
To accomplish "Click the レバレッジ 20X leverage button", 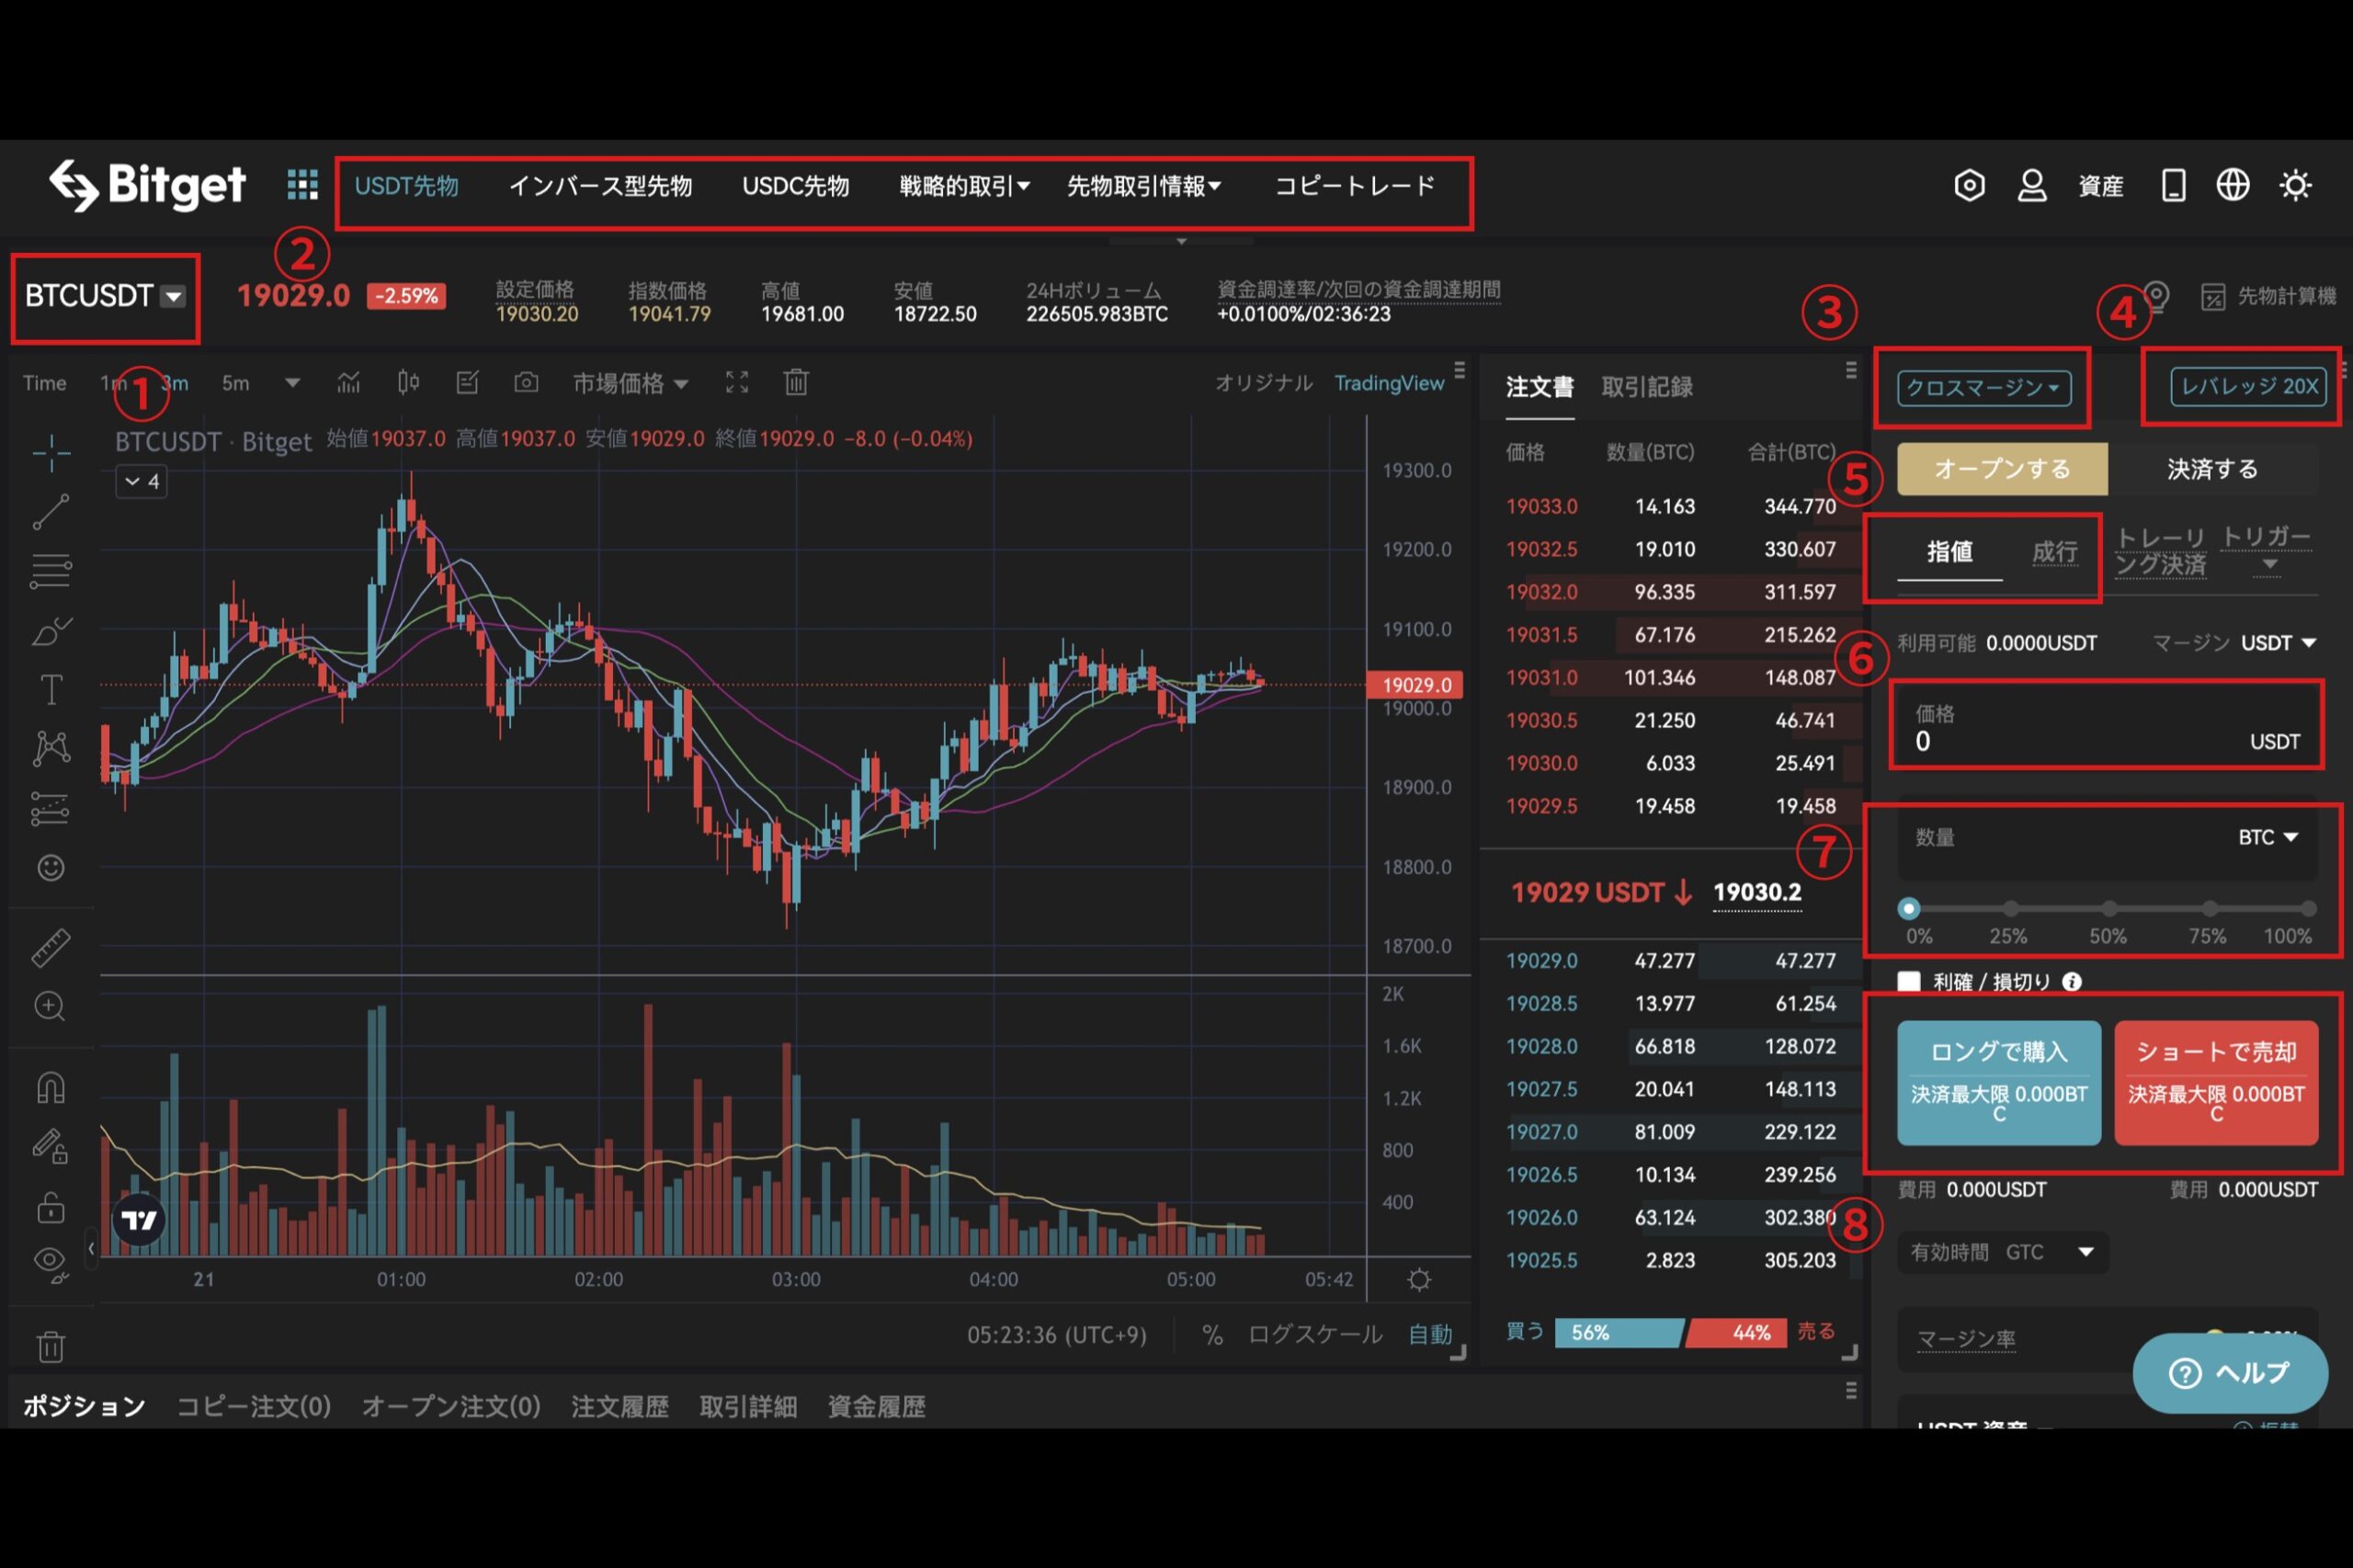I will (2248, 387).
